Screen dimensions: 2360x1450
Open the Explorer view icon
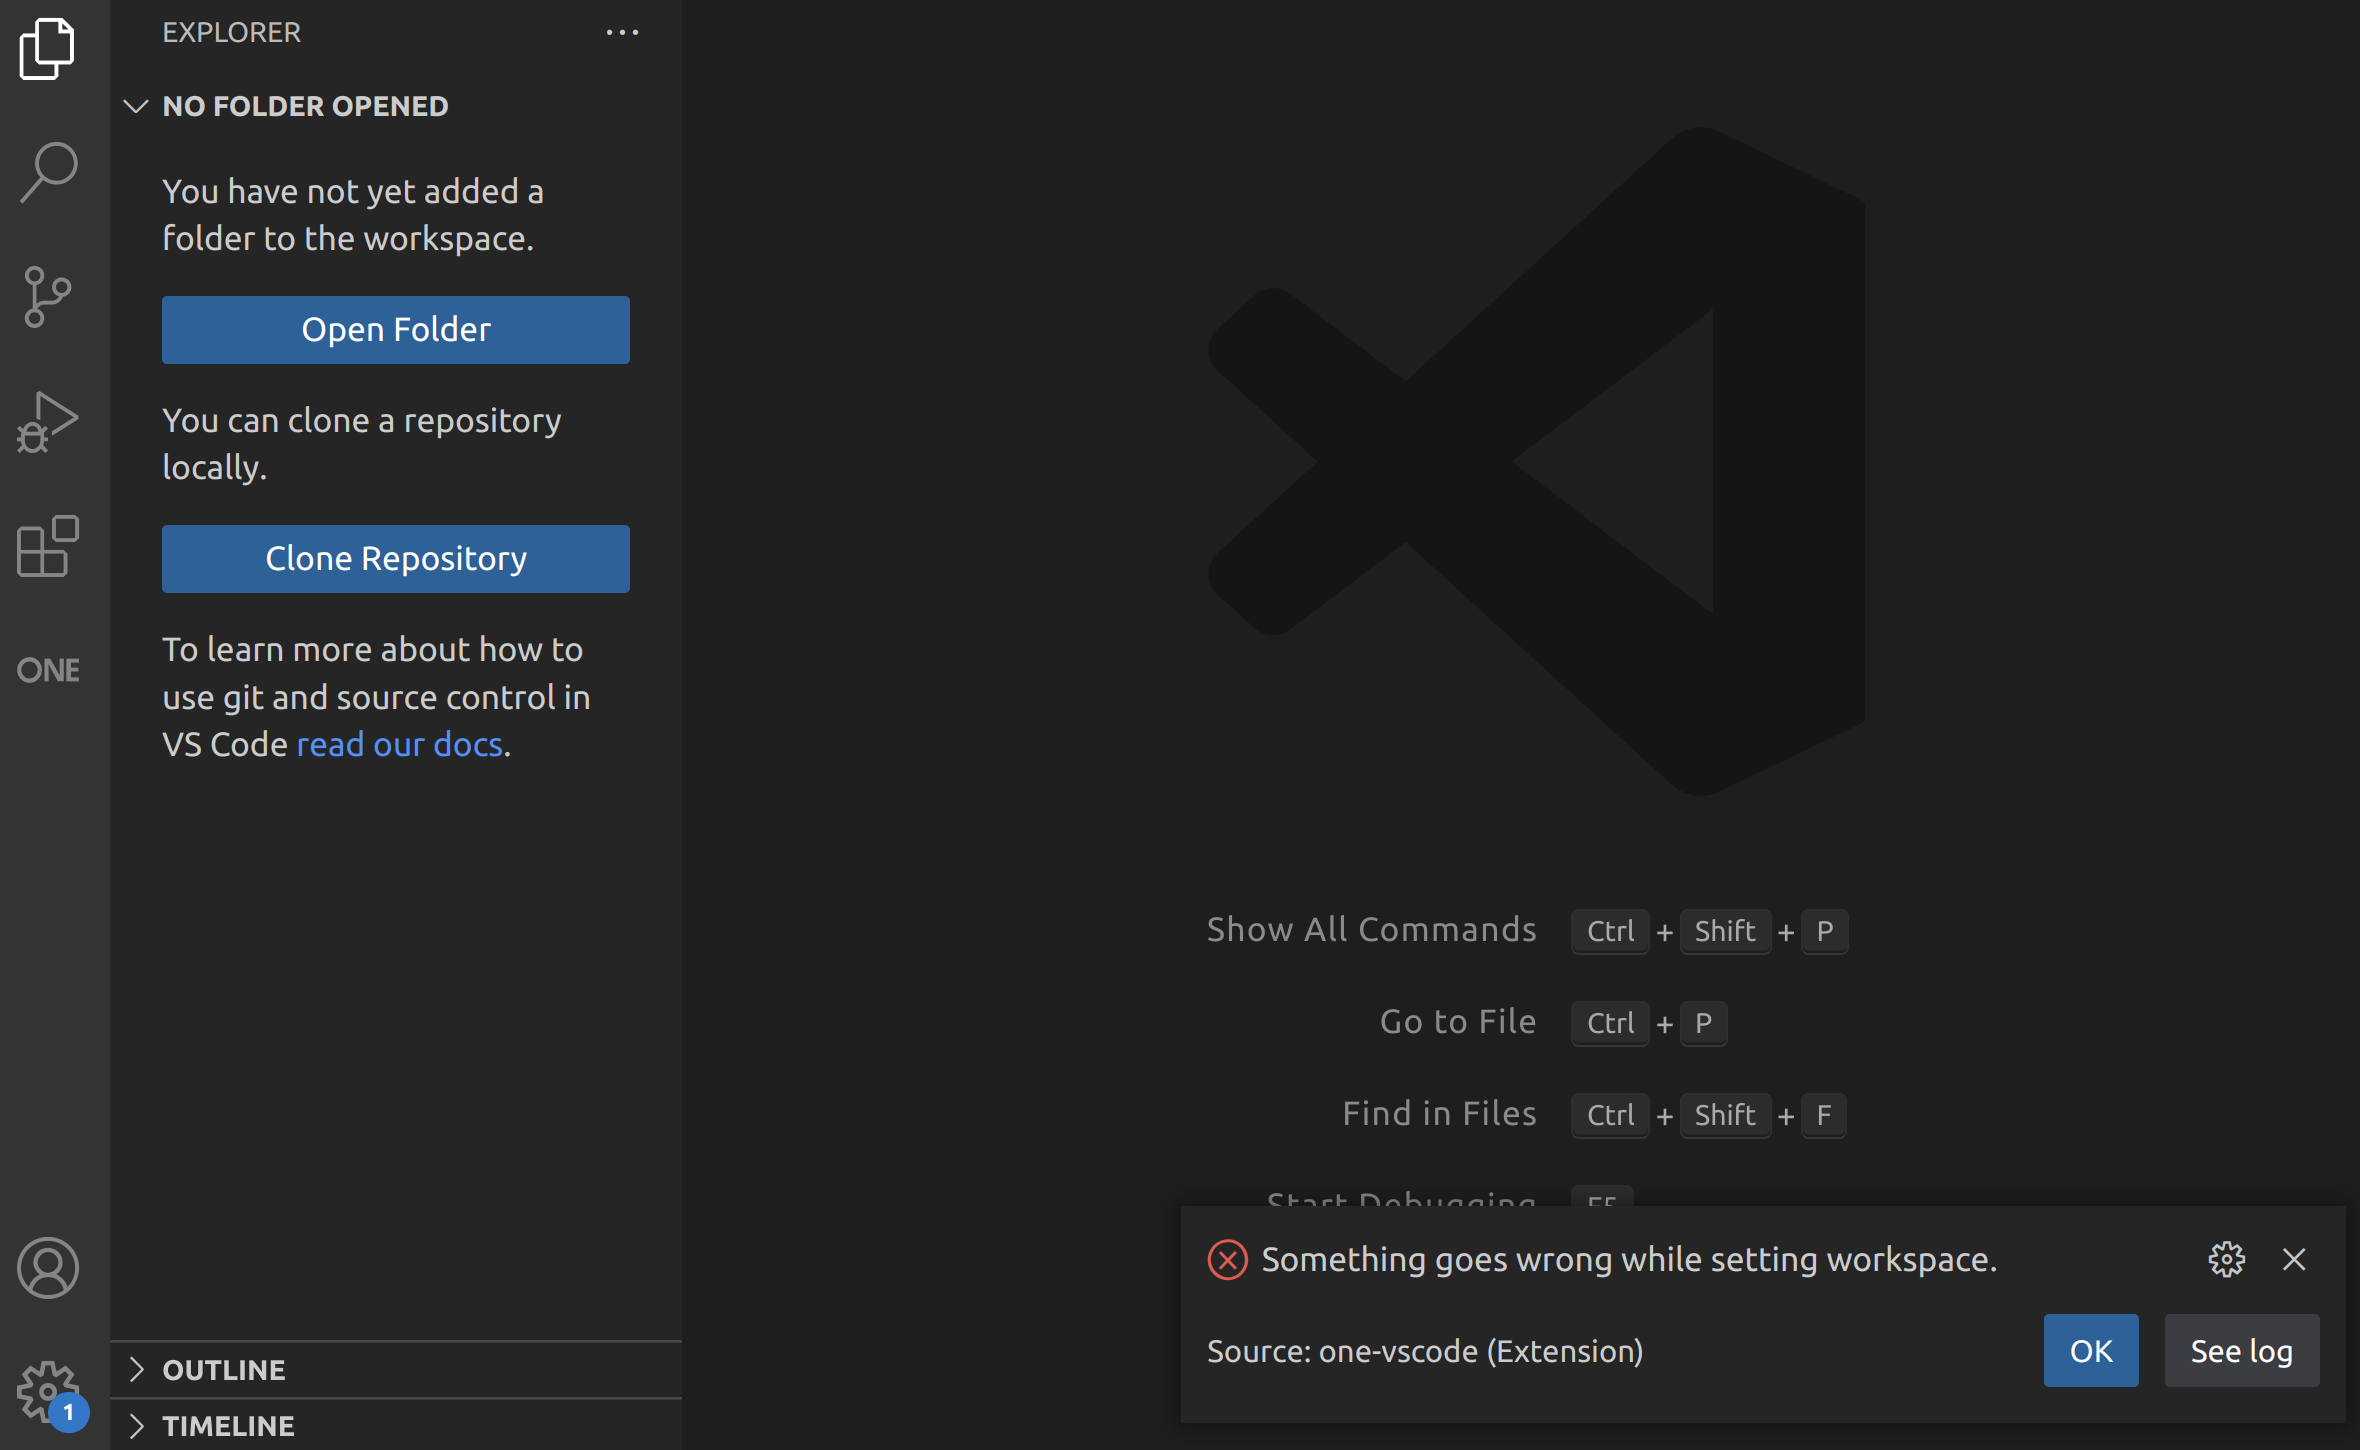coord(47,47)
